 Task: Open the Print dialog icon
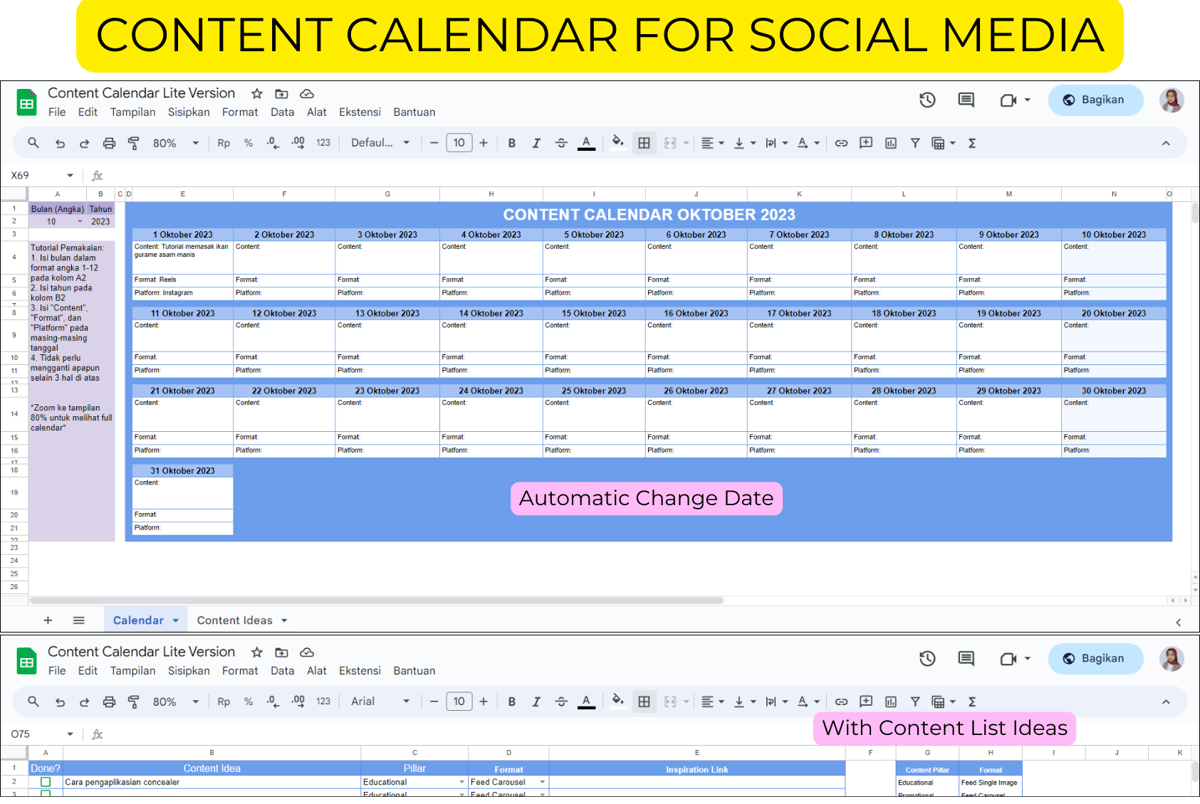click(109, 143)
